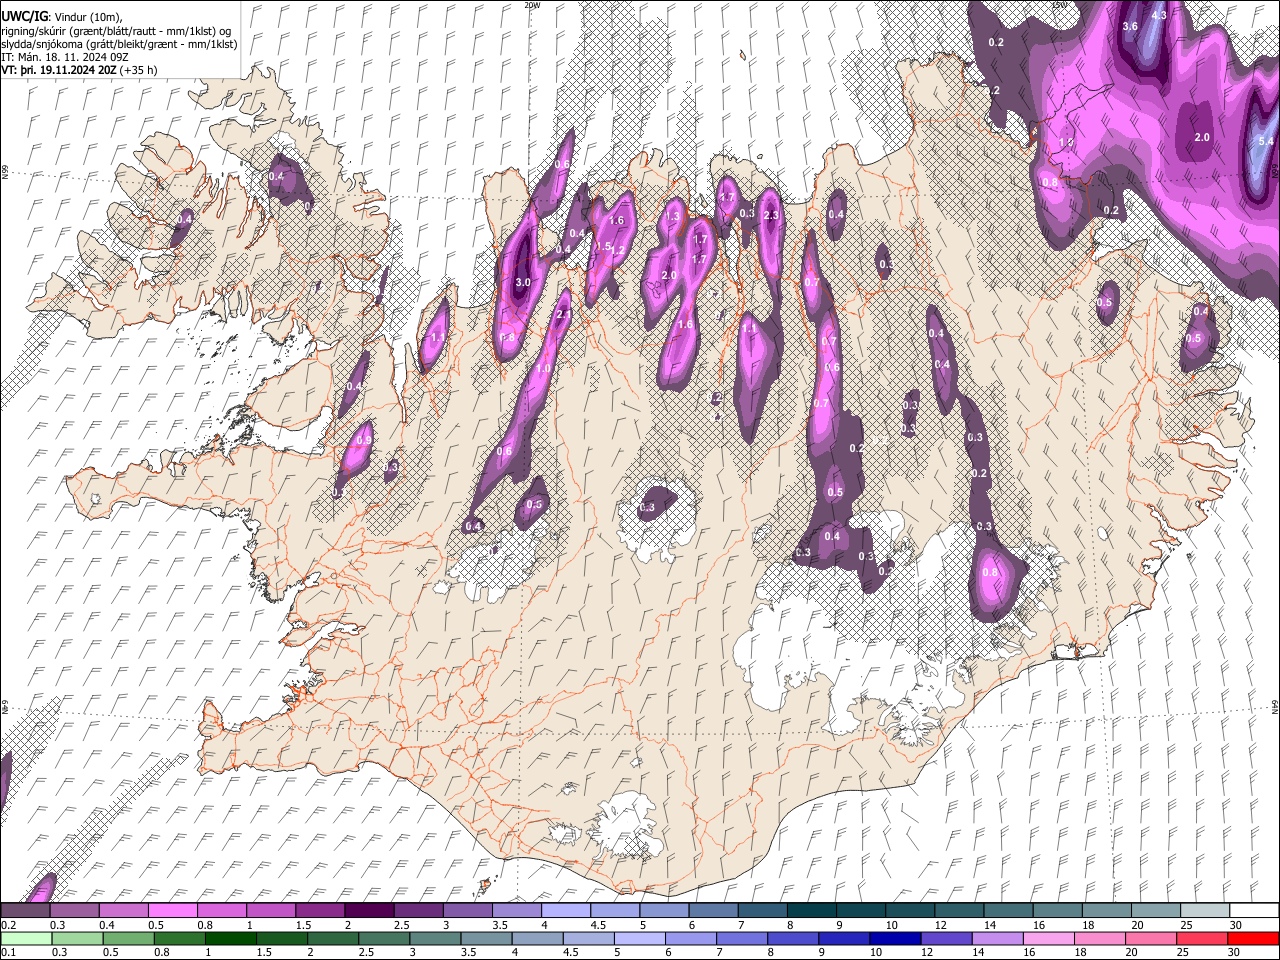
Task: Click the 'Vindur (10m)' description text
Action: 87,17
